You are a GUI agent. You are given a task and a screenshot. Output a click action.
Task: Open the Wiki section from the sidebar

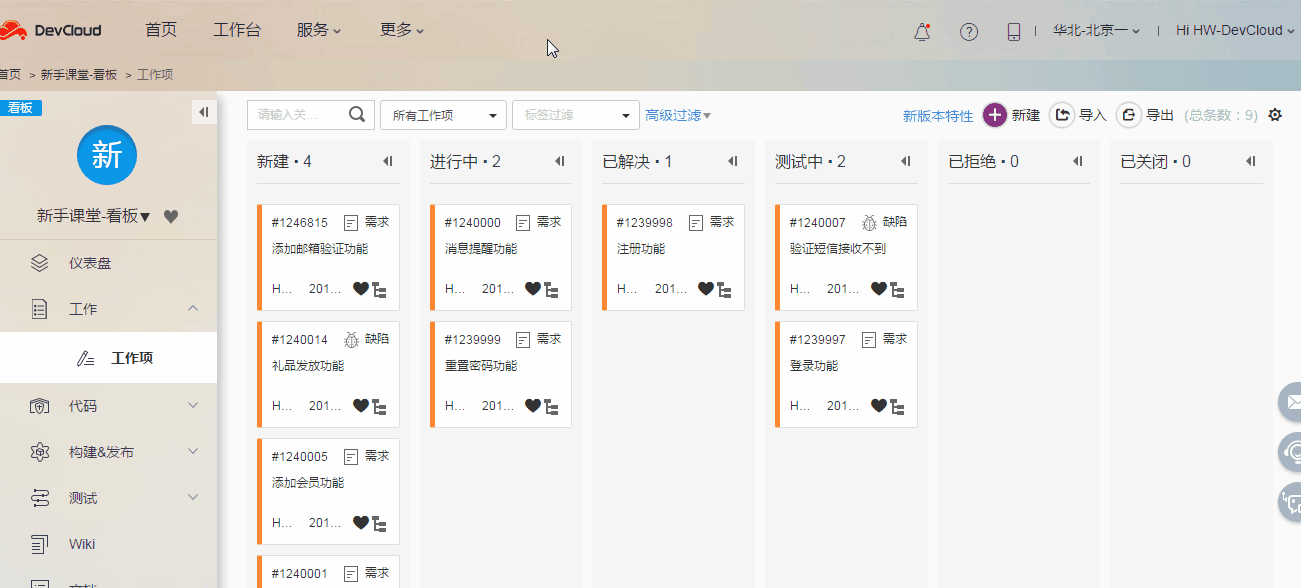39,543
